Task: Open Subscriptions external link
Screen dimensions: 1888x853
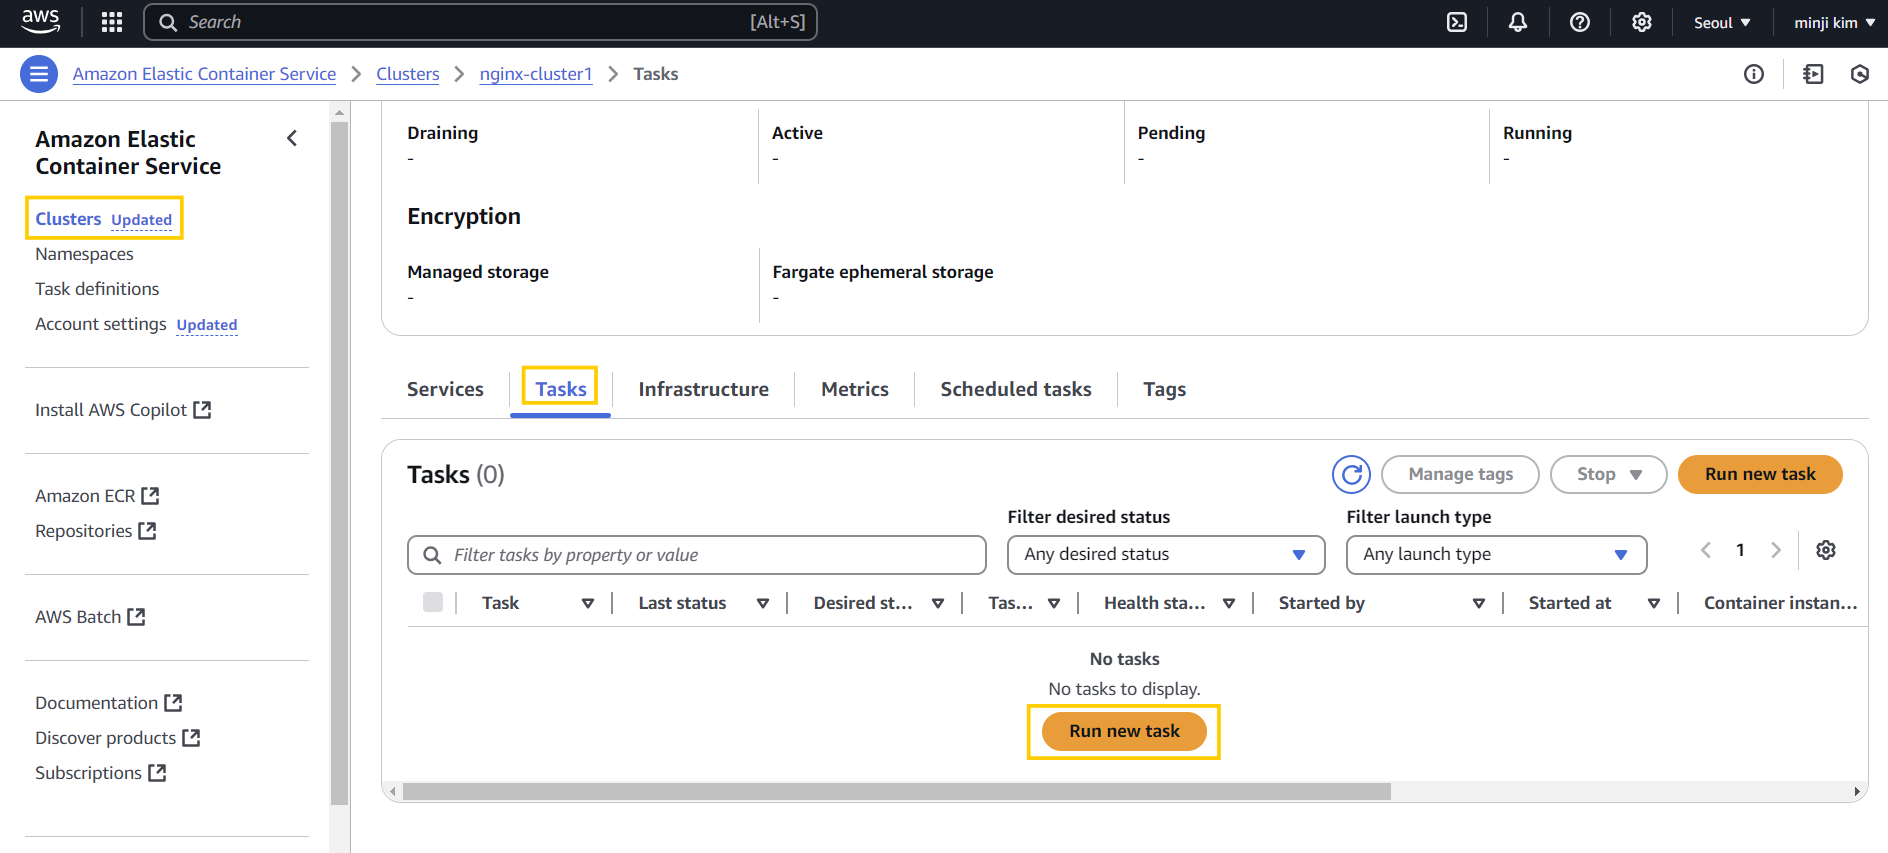Action: point(101,773)
